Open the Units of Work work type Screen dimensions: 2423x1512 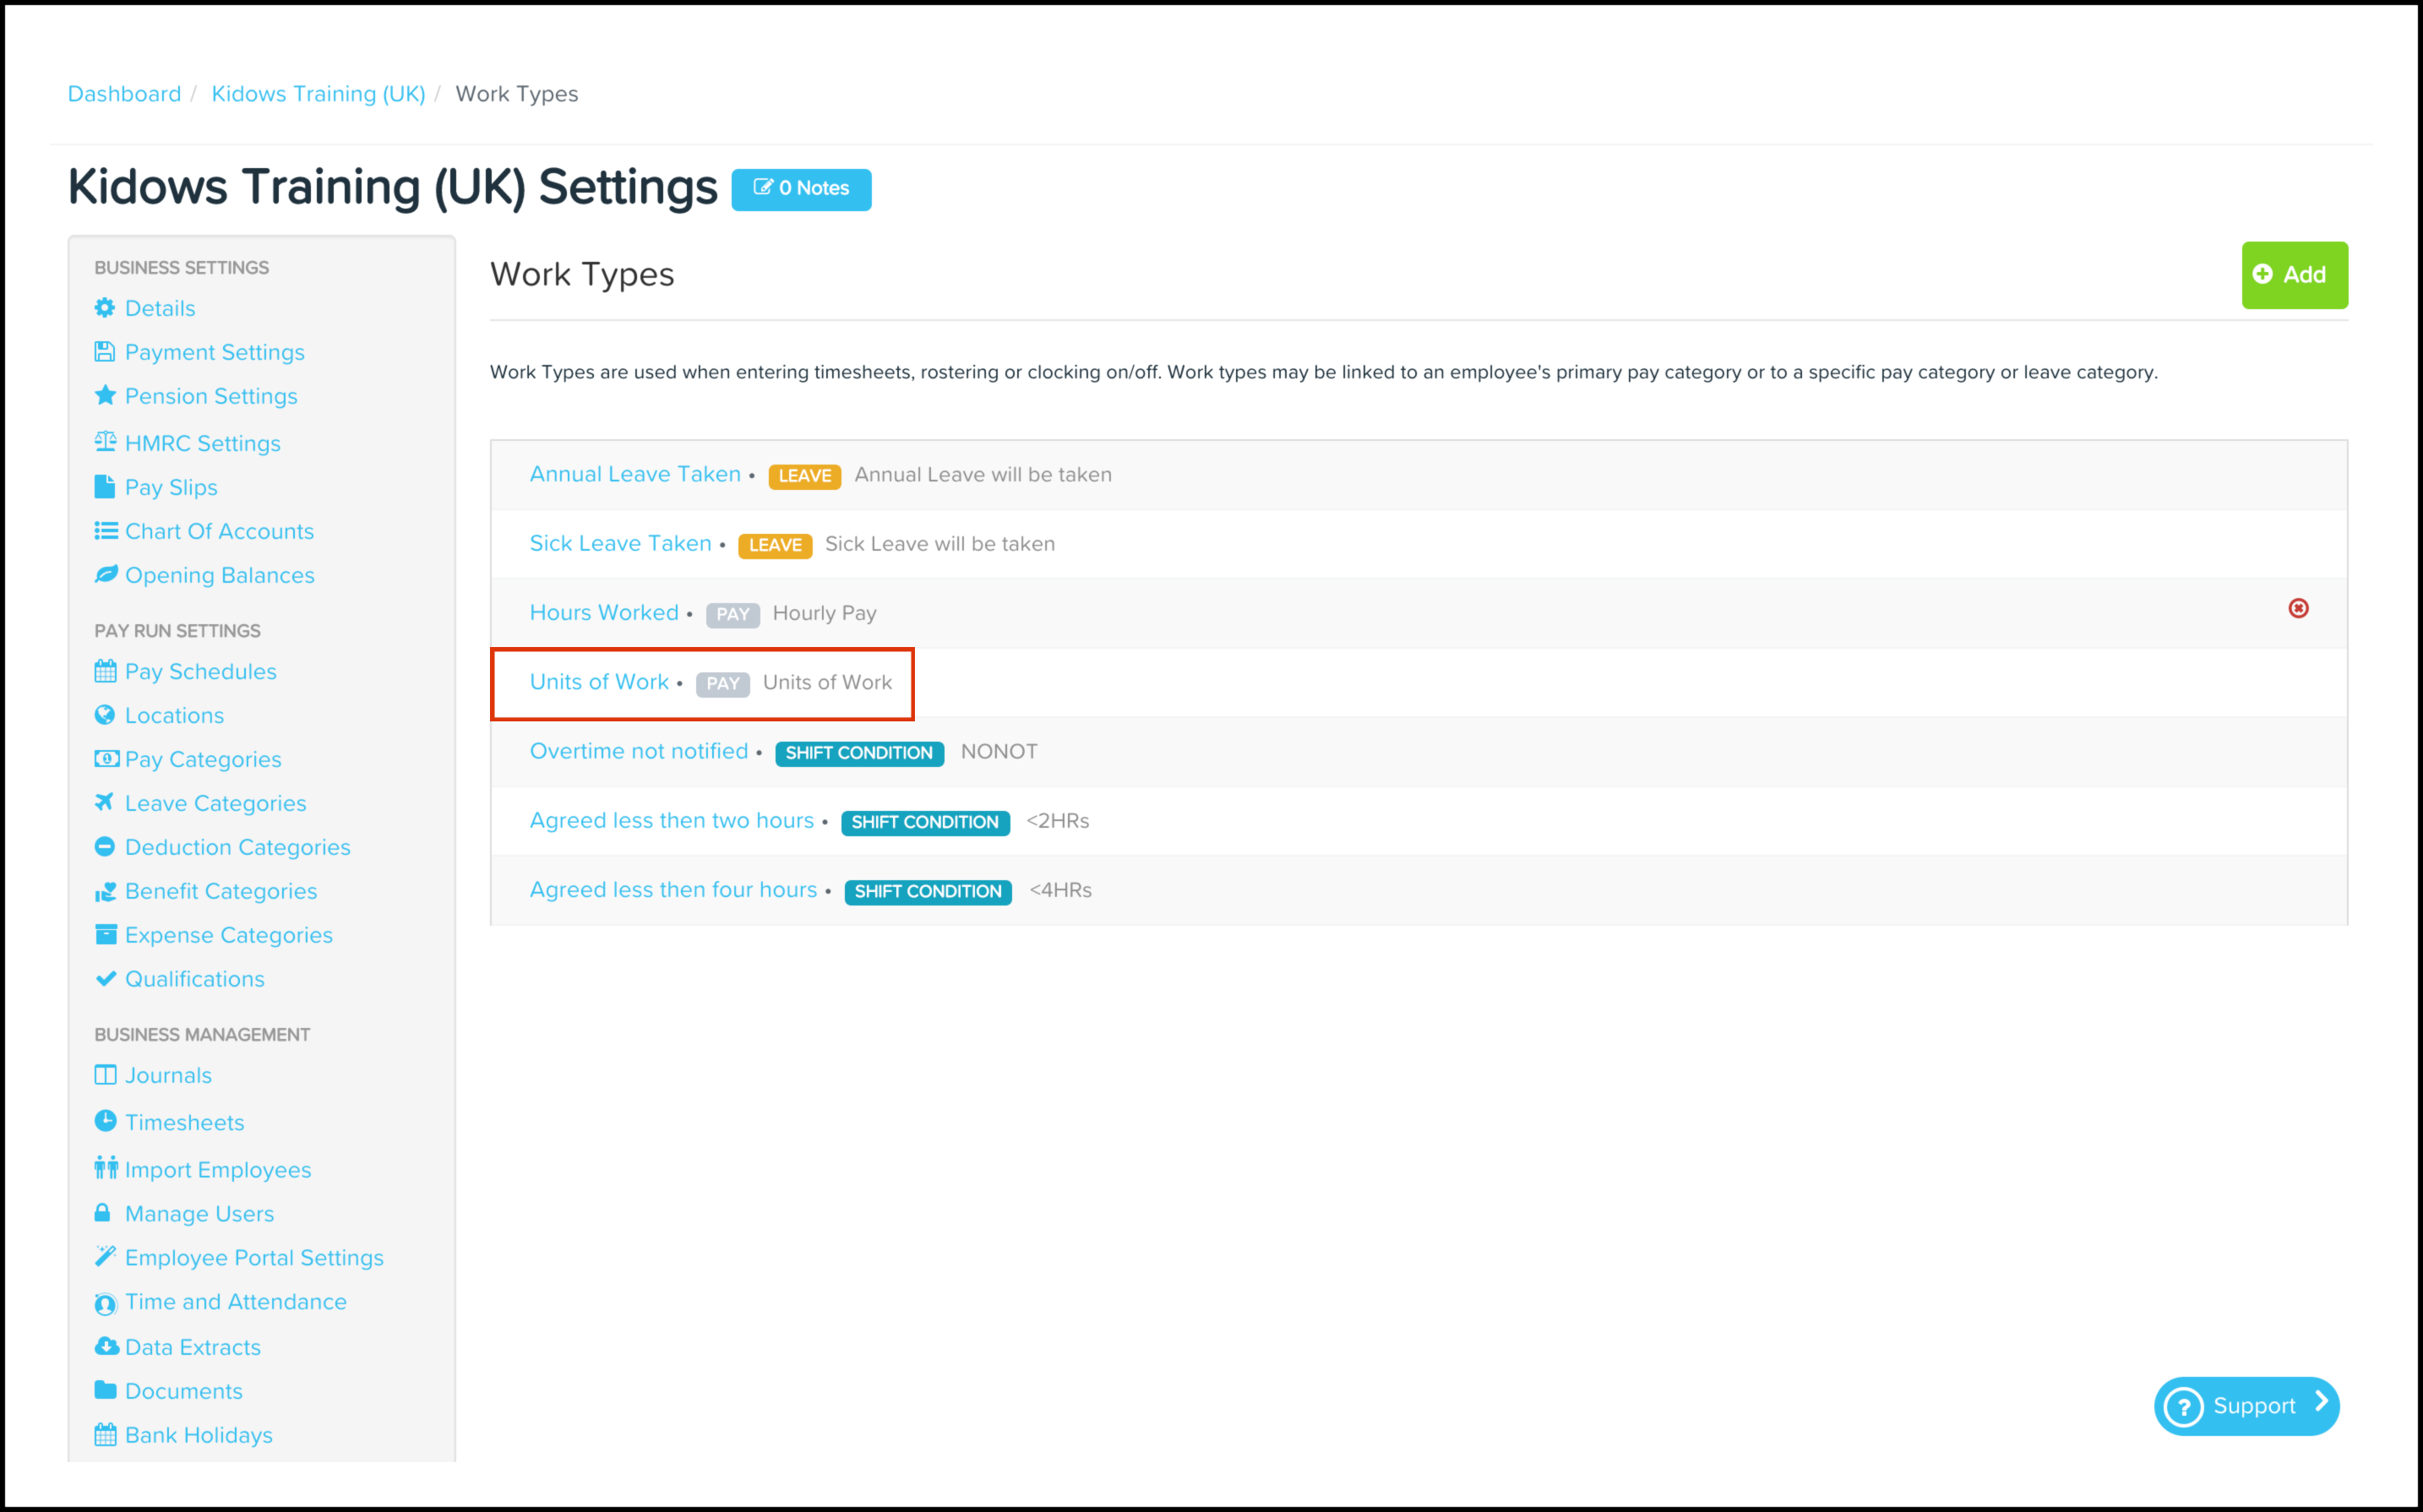tap(599, 682)
